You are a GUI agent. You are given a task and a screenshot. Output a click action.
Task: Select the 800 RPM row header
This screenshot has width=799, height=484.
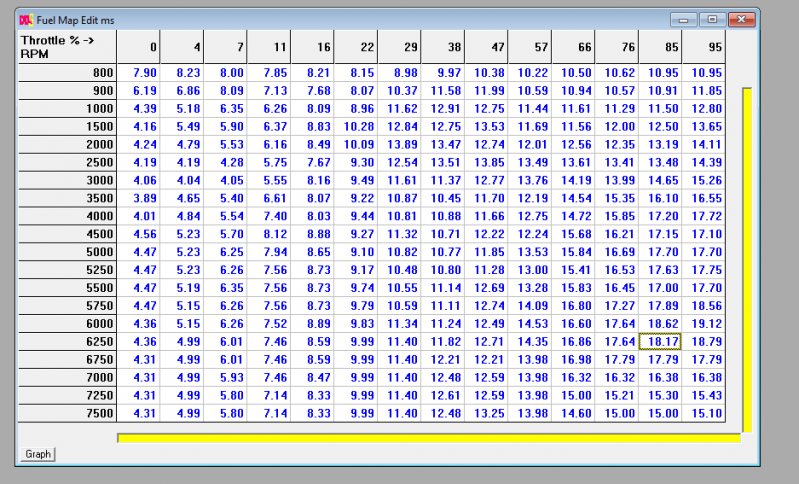point(68,73)
